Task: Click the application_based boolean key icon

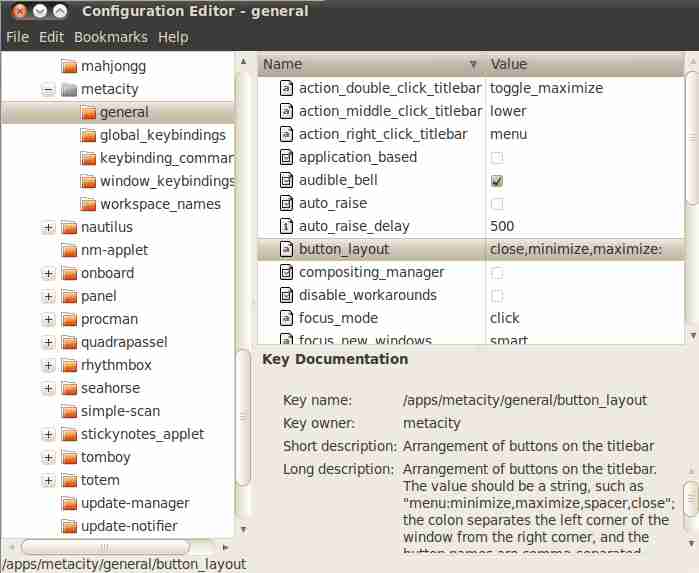Action: 286,157
